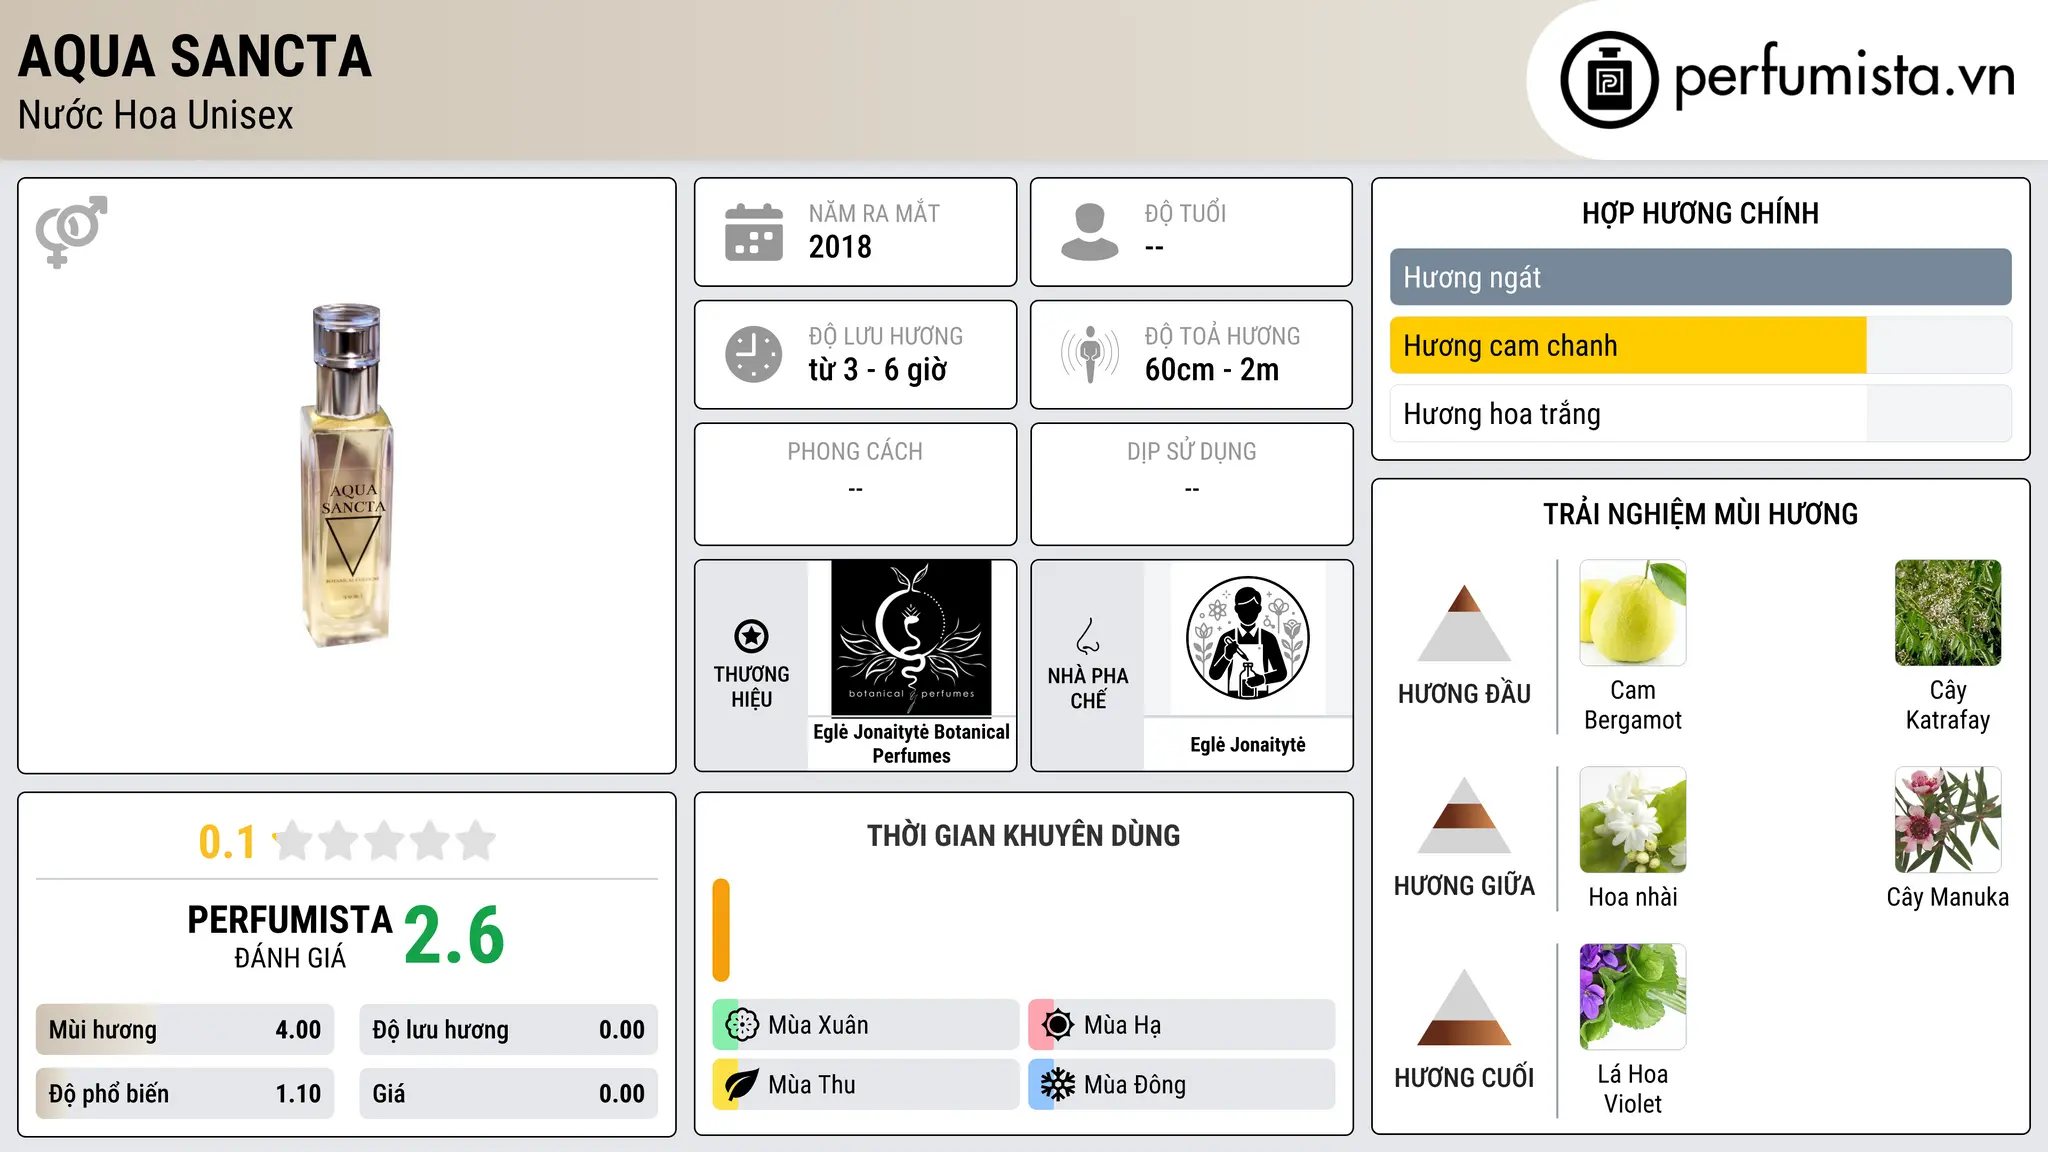Click the Cam Bergamot note label
The height and width of the screenshot is (1152, 2048).
tap(1633, 705)
